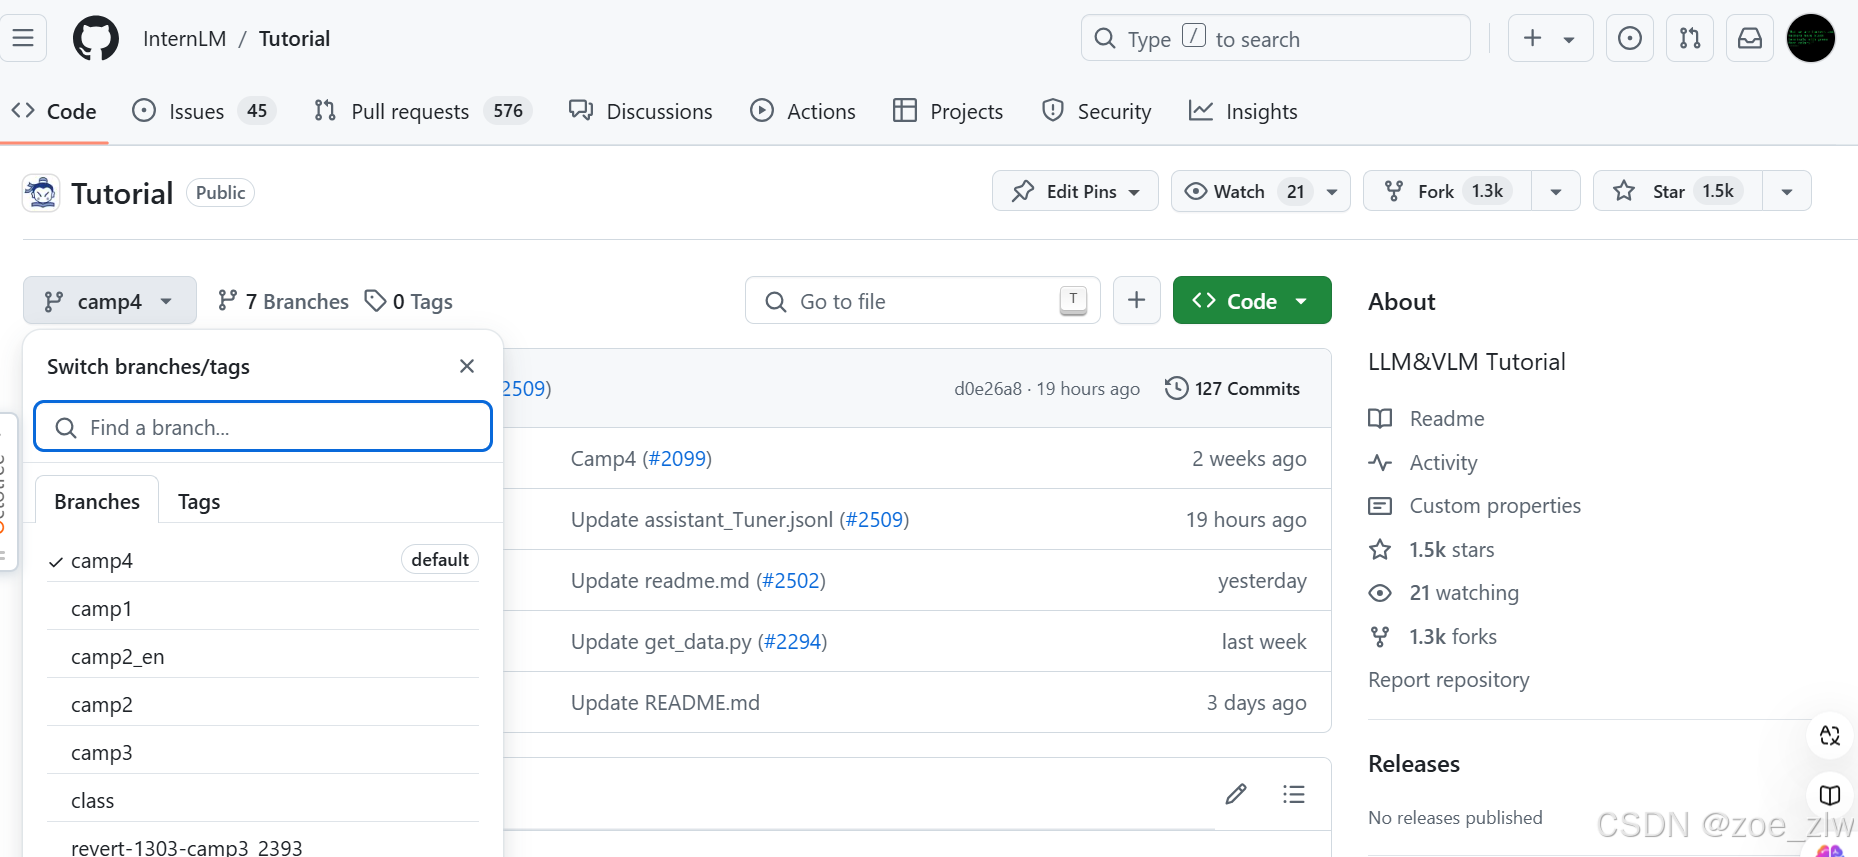Focus the Go to file search field
1858x857 pixels.
click(x=922, y=301)
